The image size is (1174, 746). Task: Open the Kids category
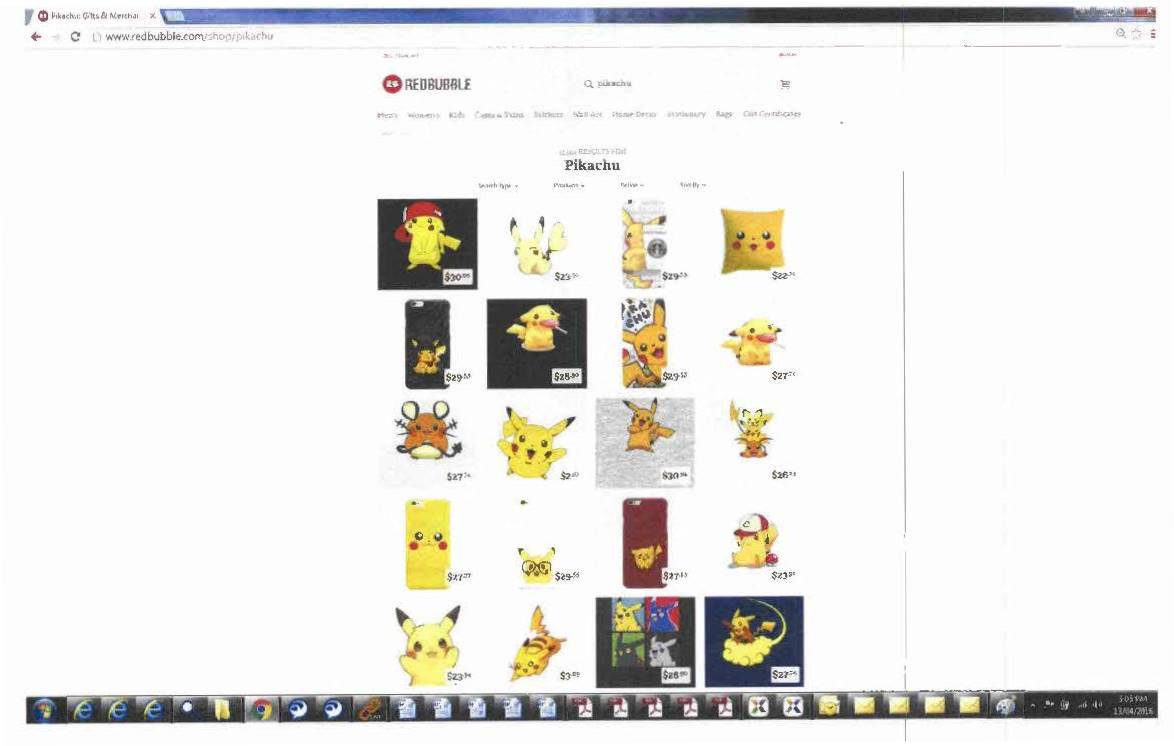(457, 115)
